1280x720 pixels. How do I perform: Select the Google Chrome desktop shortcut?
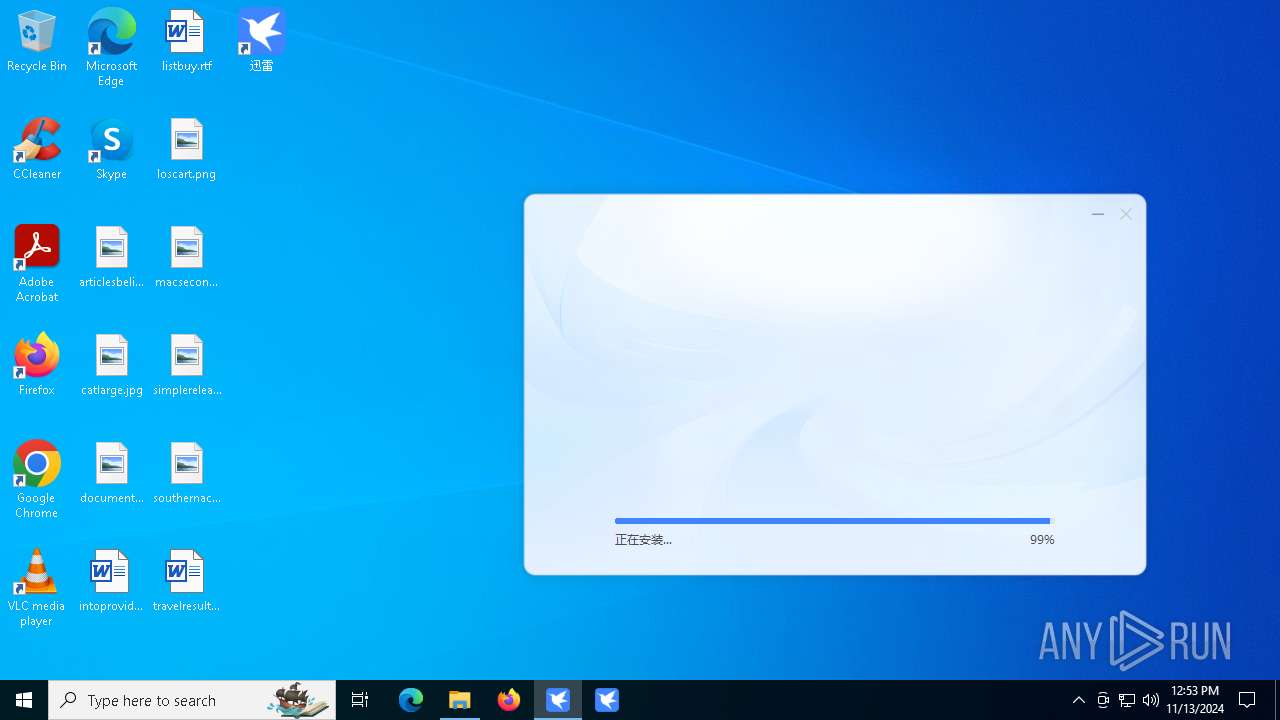(x=37, y=480)
